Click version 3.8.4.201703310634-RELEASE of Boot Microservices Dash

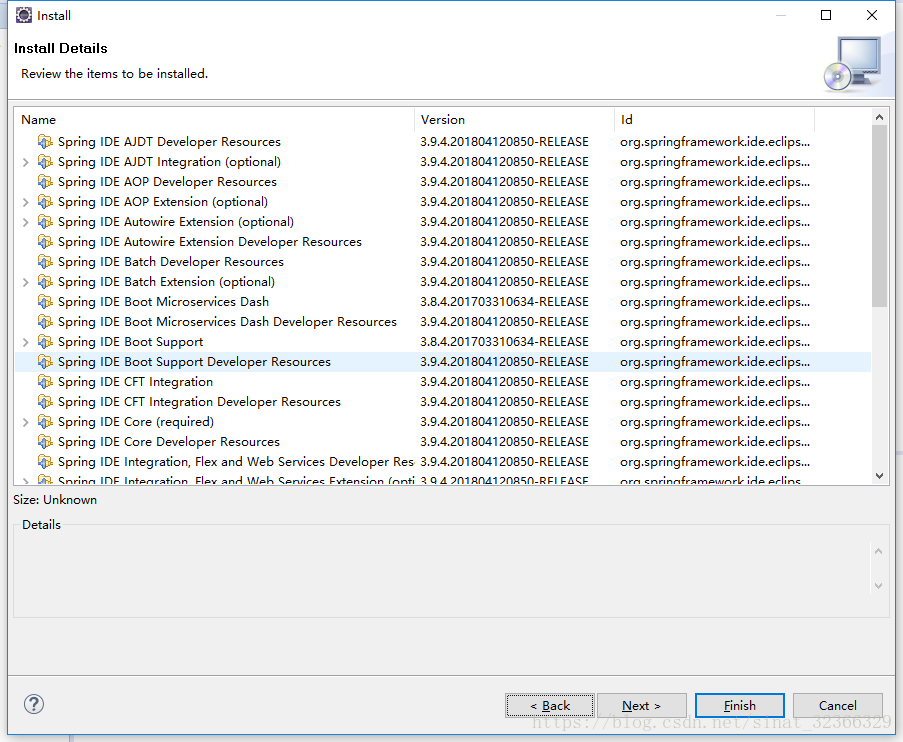[504, 301]
